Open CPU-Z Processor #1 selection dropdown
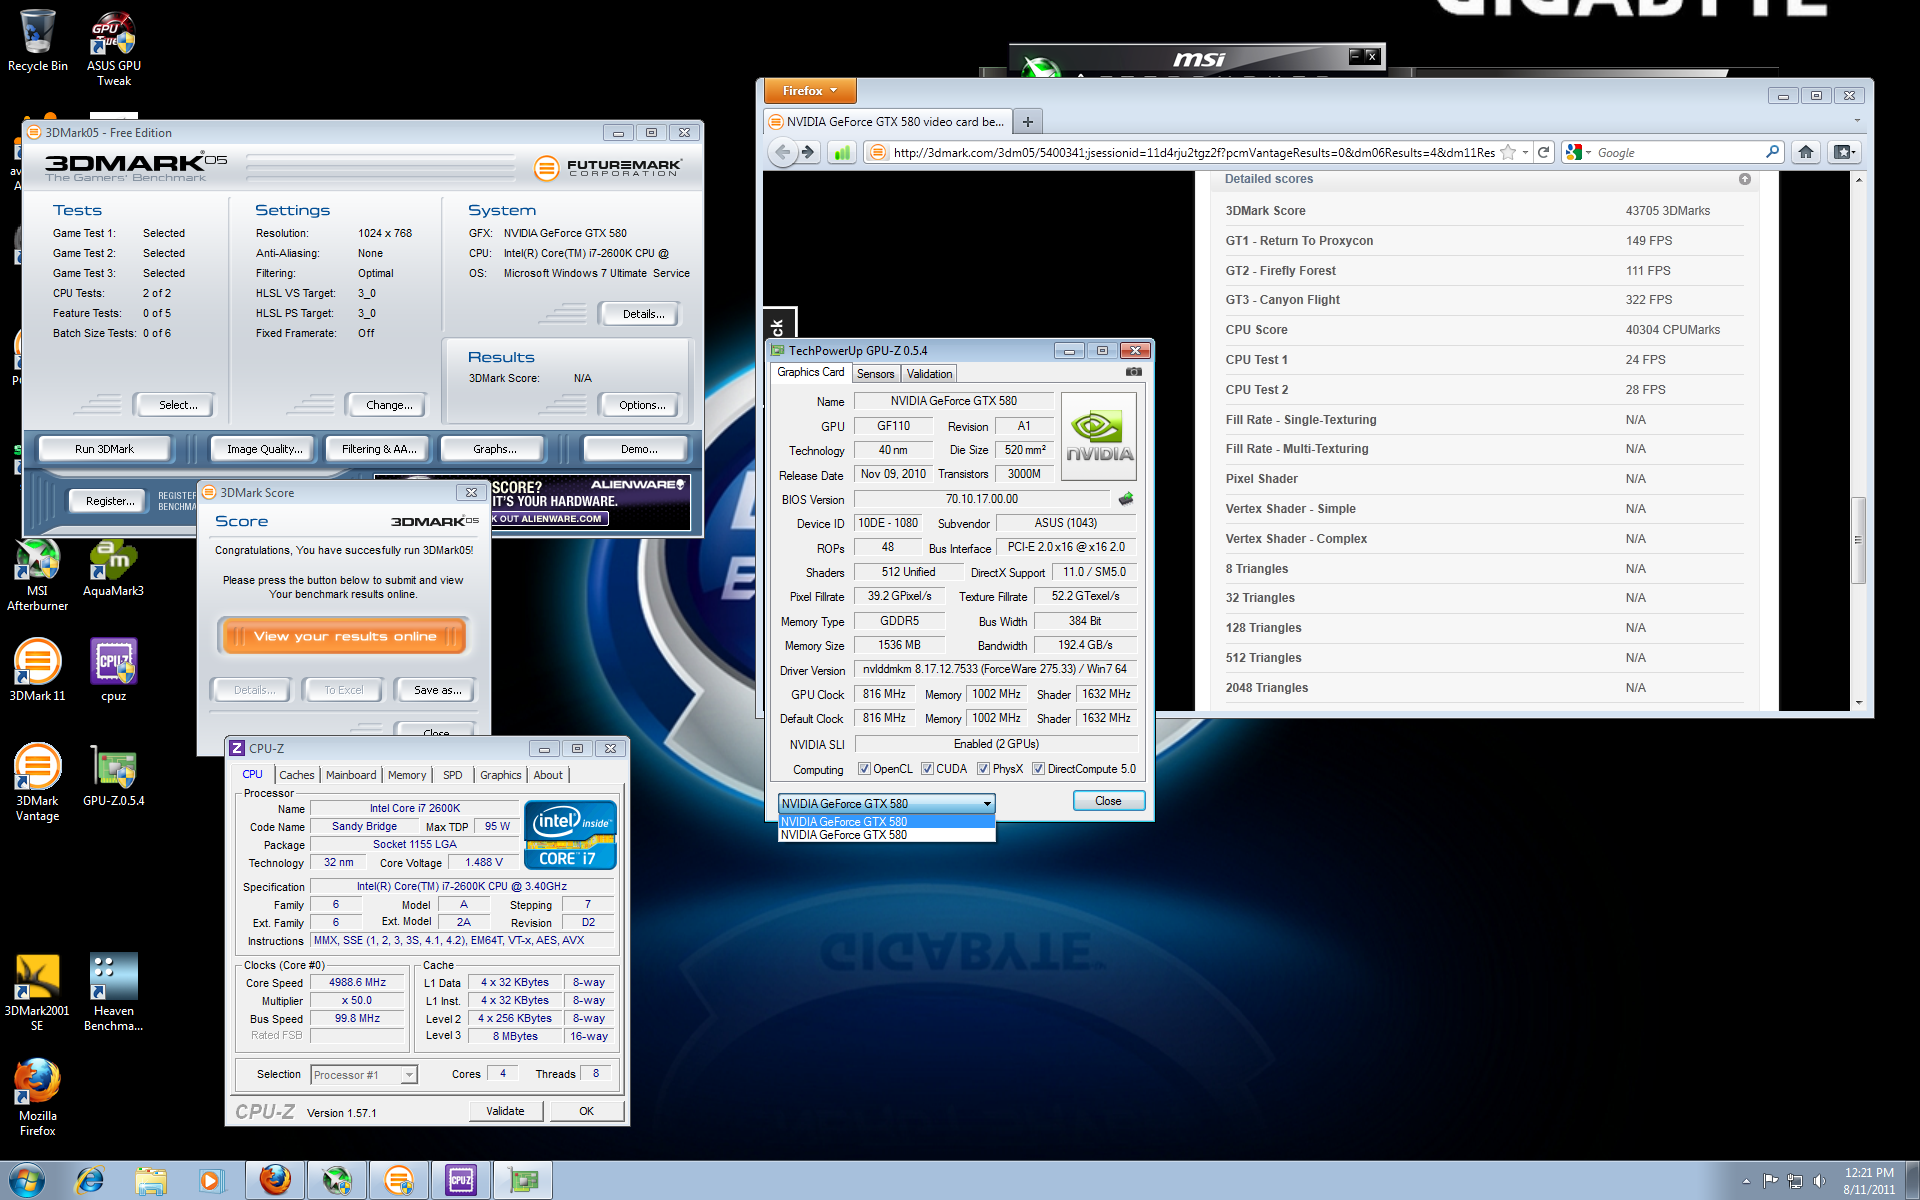Screen dimensions: 1920x1200 tap(364, 1074)
